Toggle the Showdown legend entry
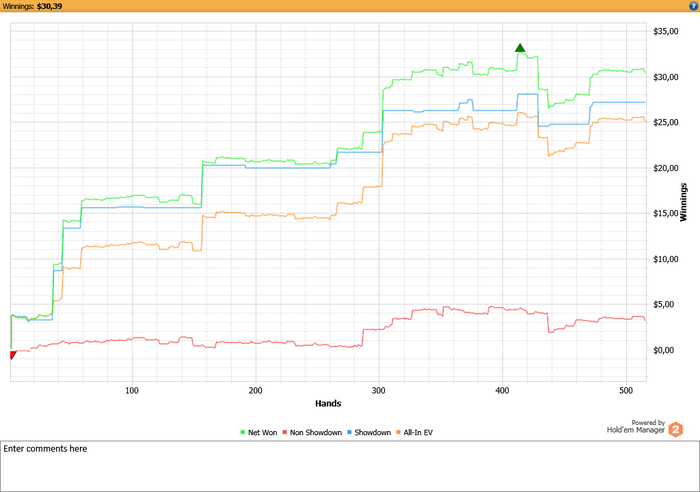This screenshot has width=700, height=492. pos(369,432)
